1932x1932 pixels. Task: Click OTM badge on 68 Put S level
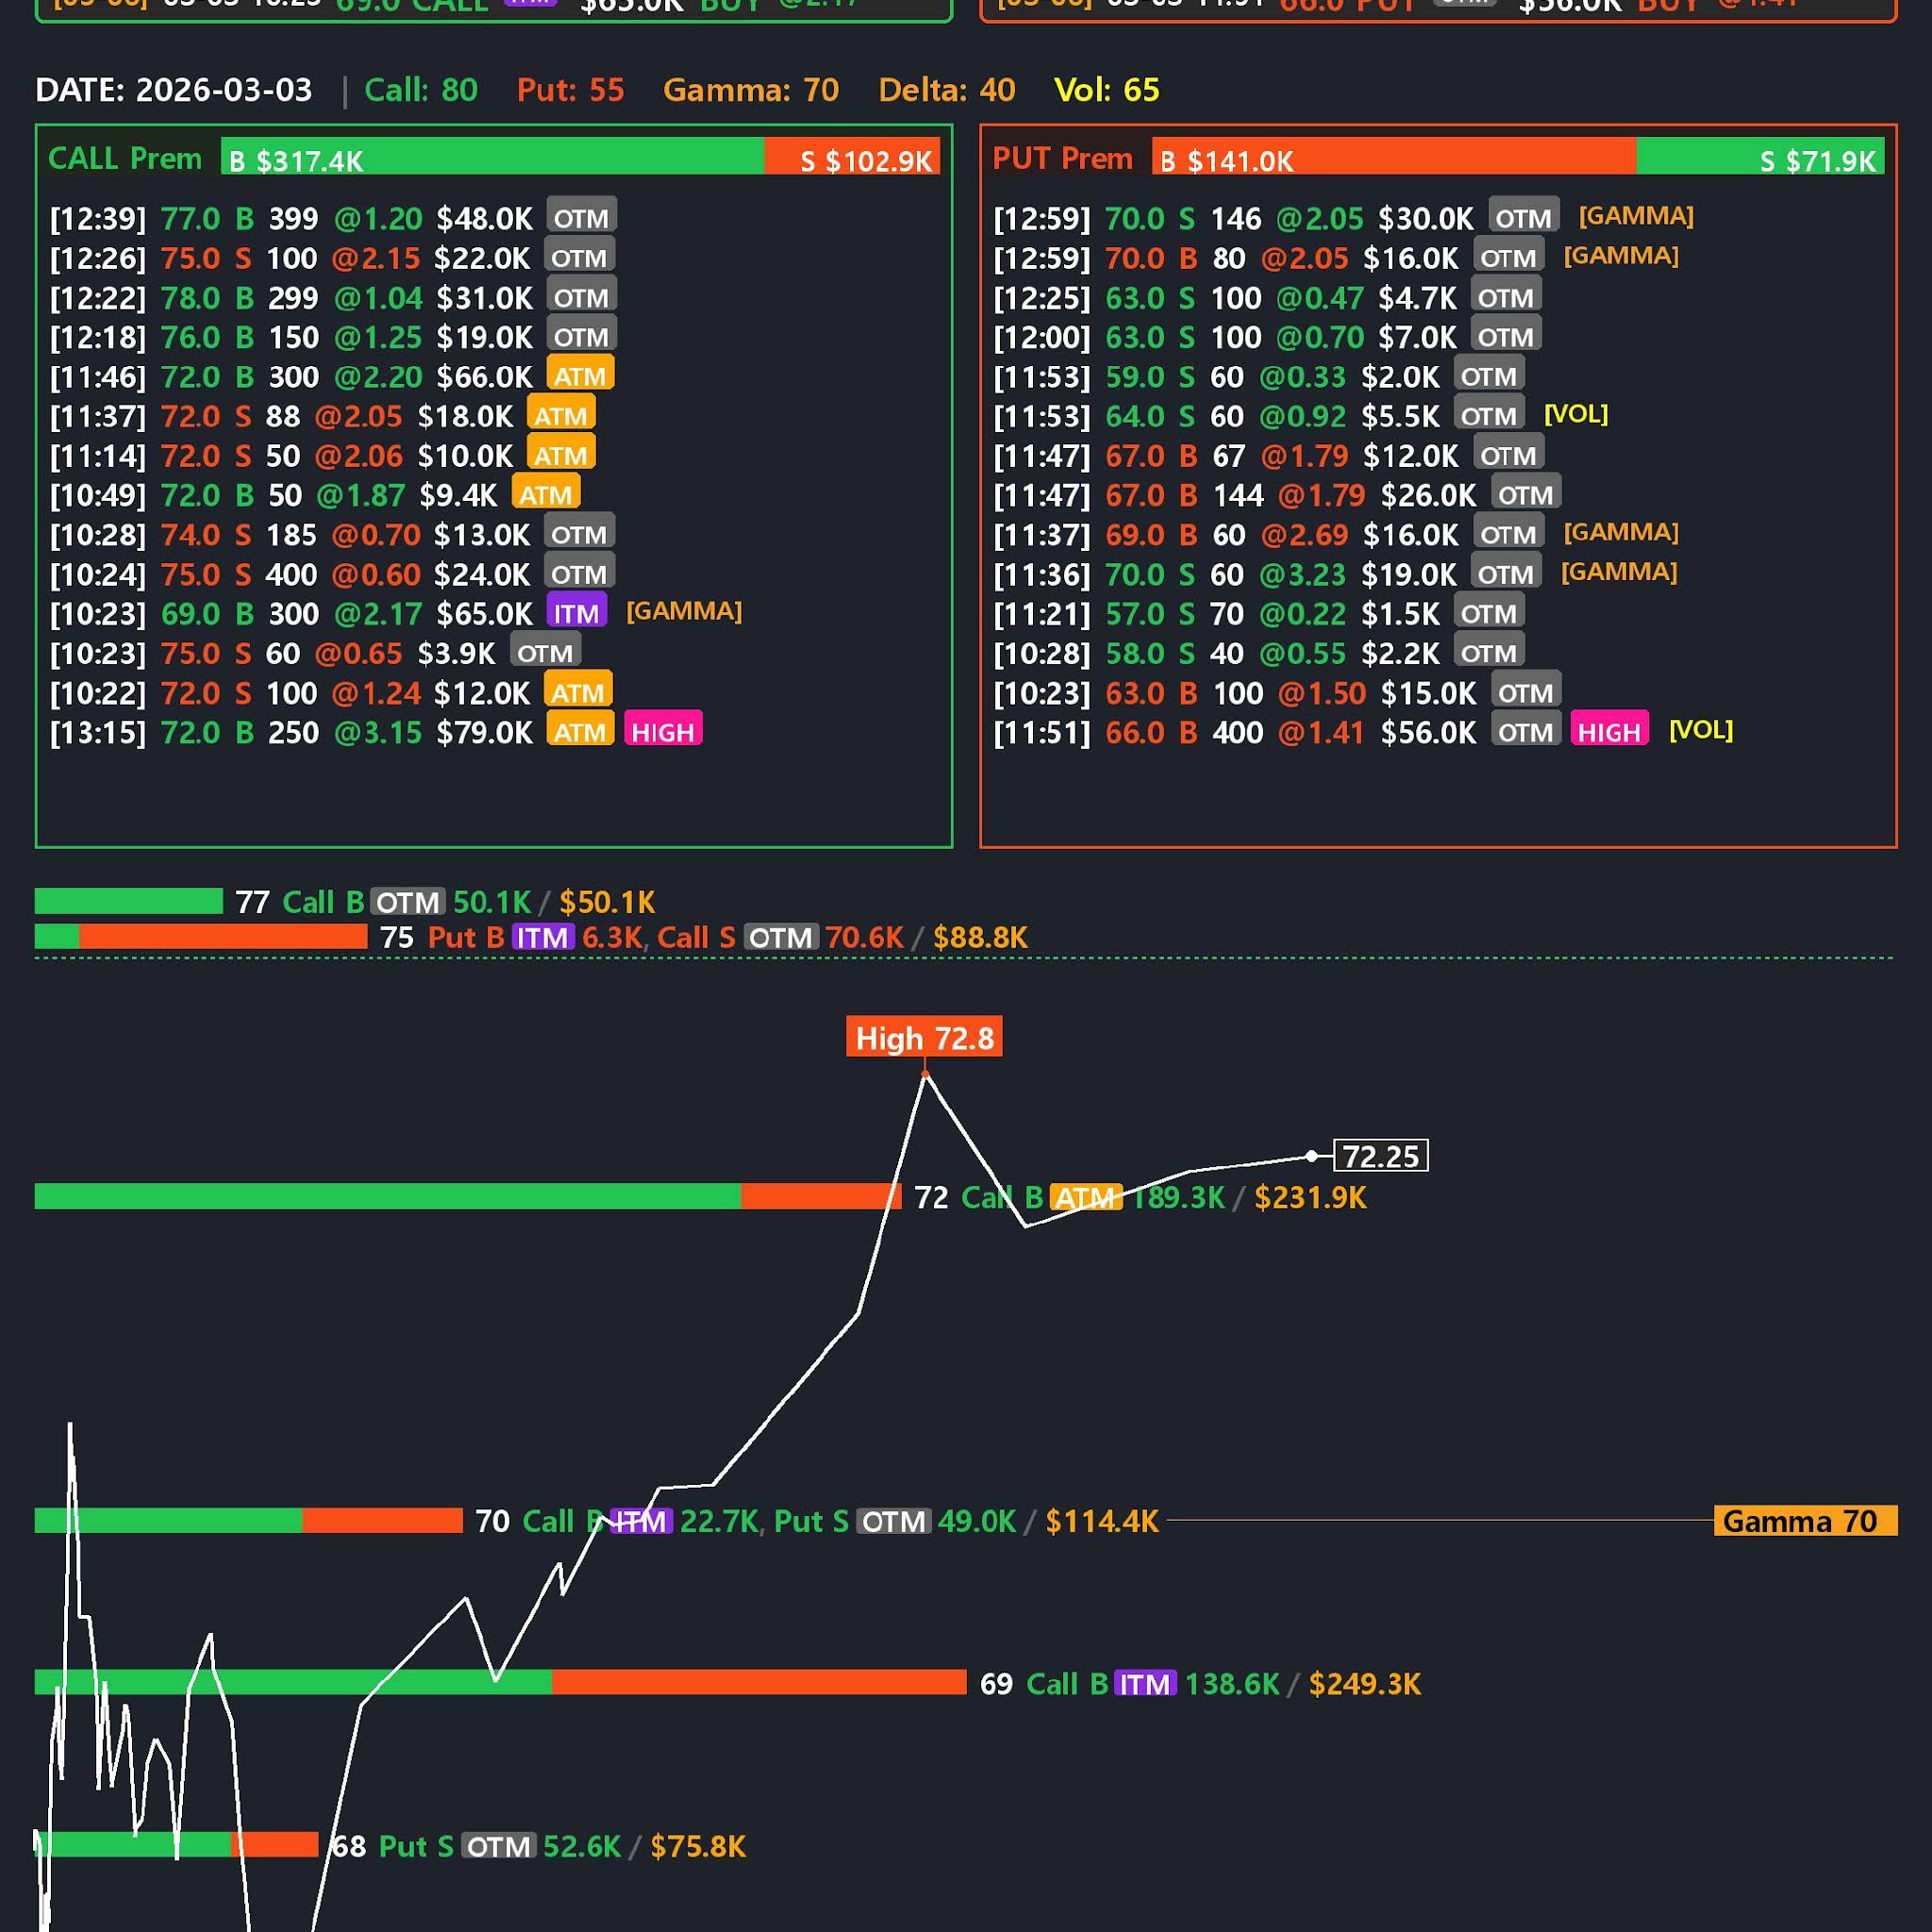[x=499, y=1846]
